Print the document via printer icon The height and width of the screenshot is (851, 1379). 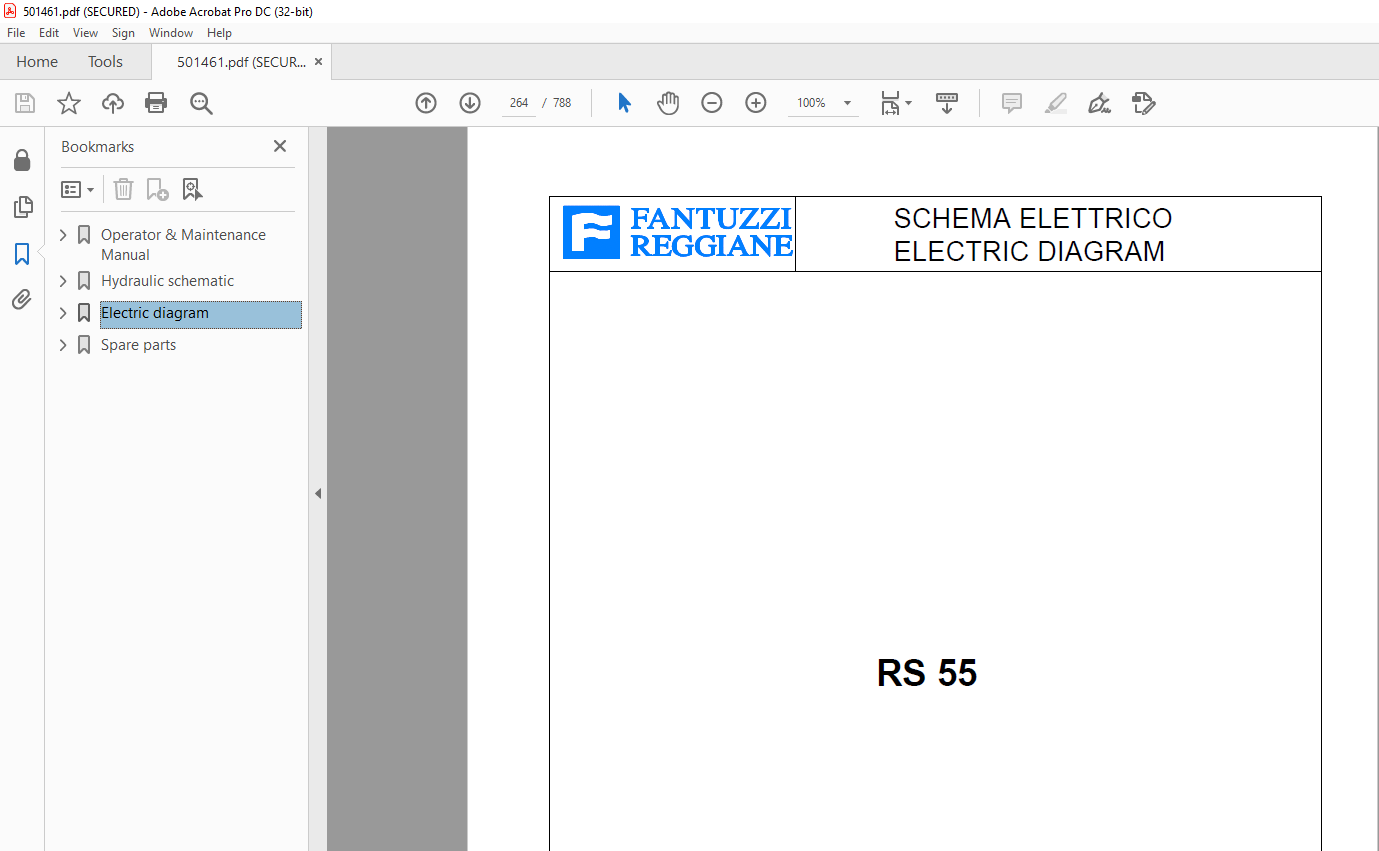156,103
